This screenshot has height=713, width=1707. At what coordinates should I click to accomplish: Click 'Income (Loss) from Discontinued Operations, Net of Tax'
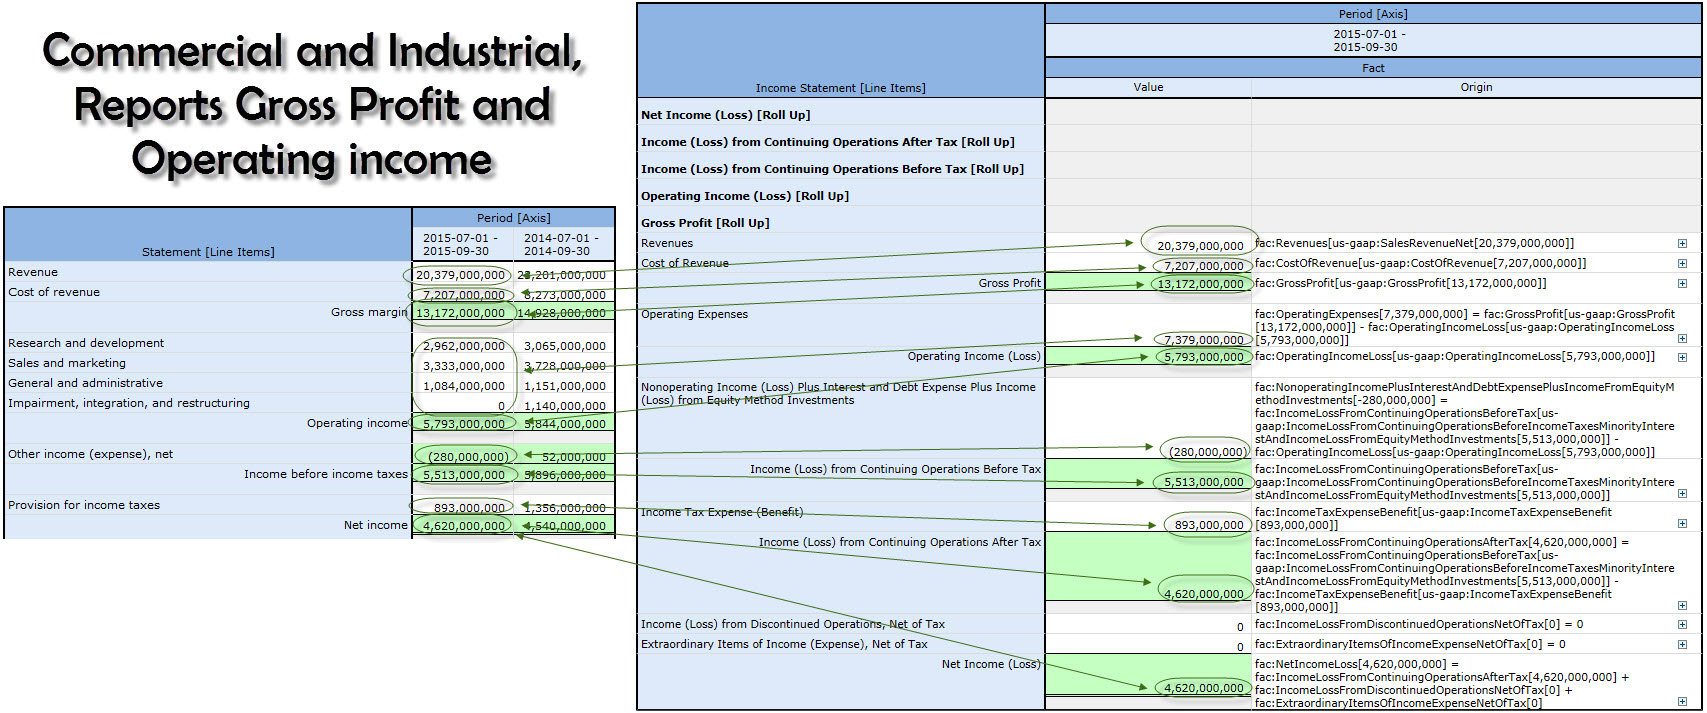coord(793,624)
